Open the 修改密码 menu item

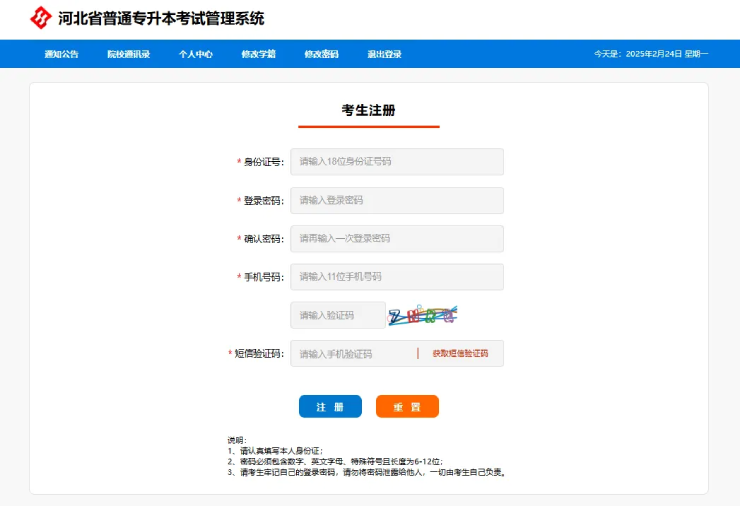click(321, 54)
